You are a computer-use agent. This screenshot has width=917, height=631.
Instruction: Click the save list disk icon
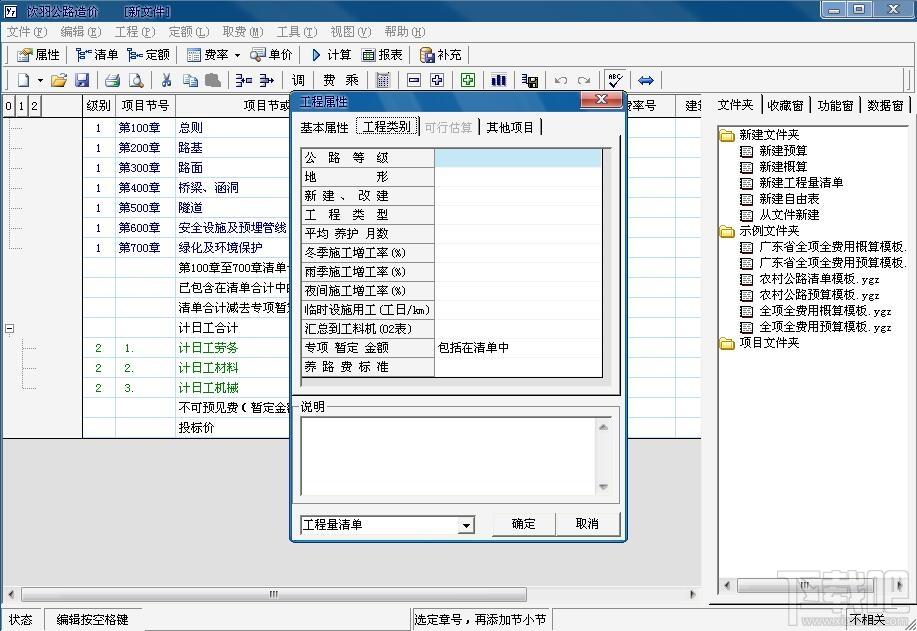click(530, 80)
